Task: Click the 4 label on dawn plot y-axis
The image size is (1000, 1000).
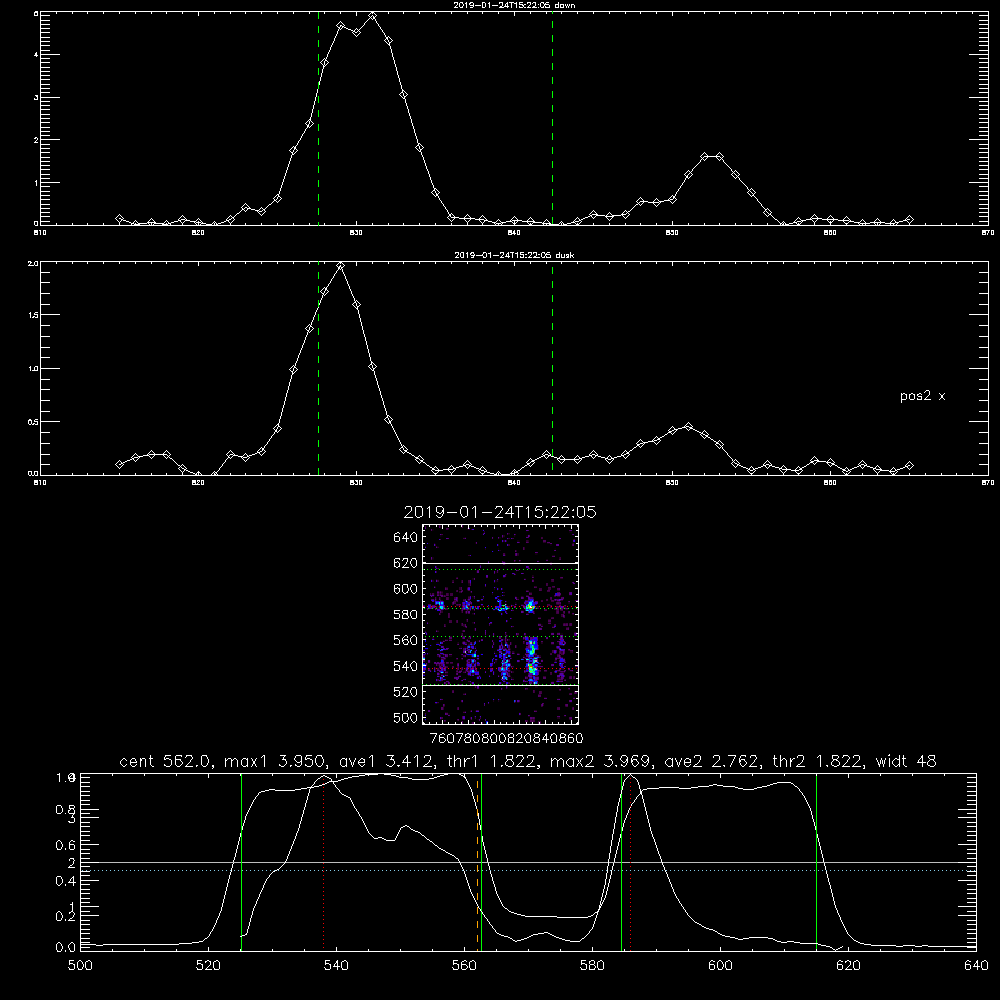Action: click(x=35, y=55)
